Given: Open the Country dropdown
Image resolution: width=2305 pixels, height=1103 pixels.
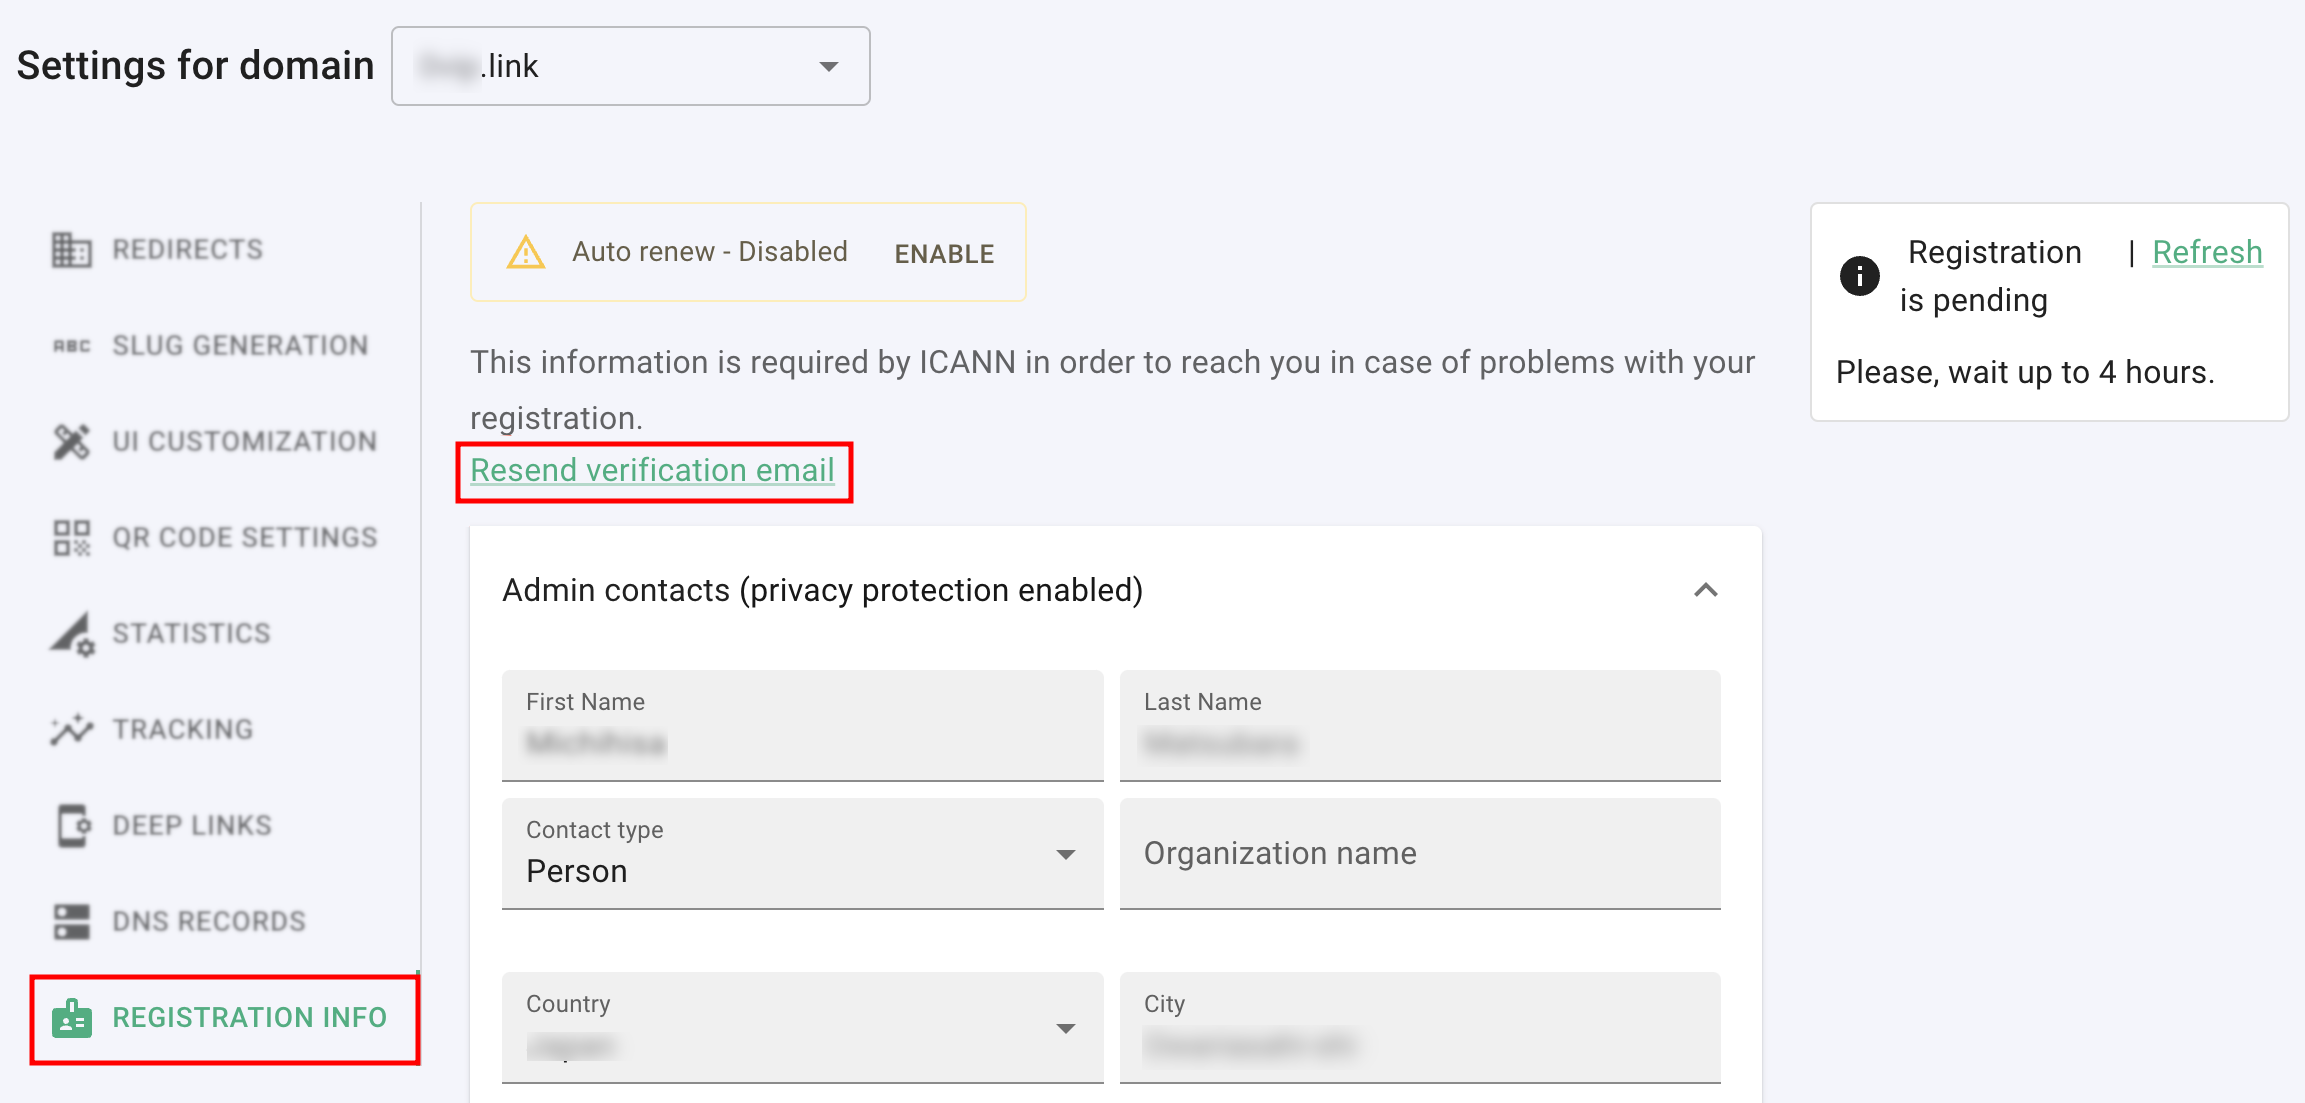Looking at the screenshot, I should 802,1028.
